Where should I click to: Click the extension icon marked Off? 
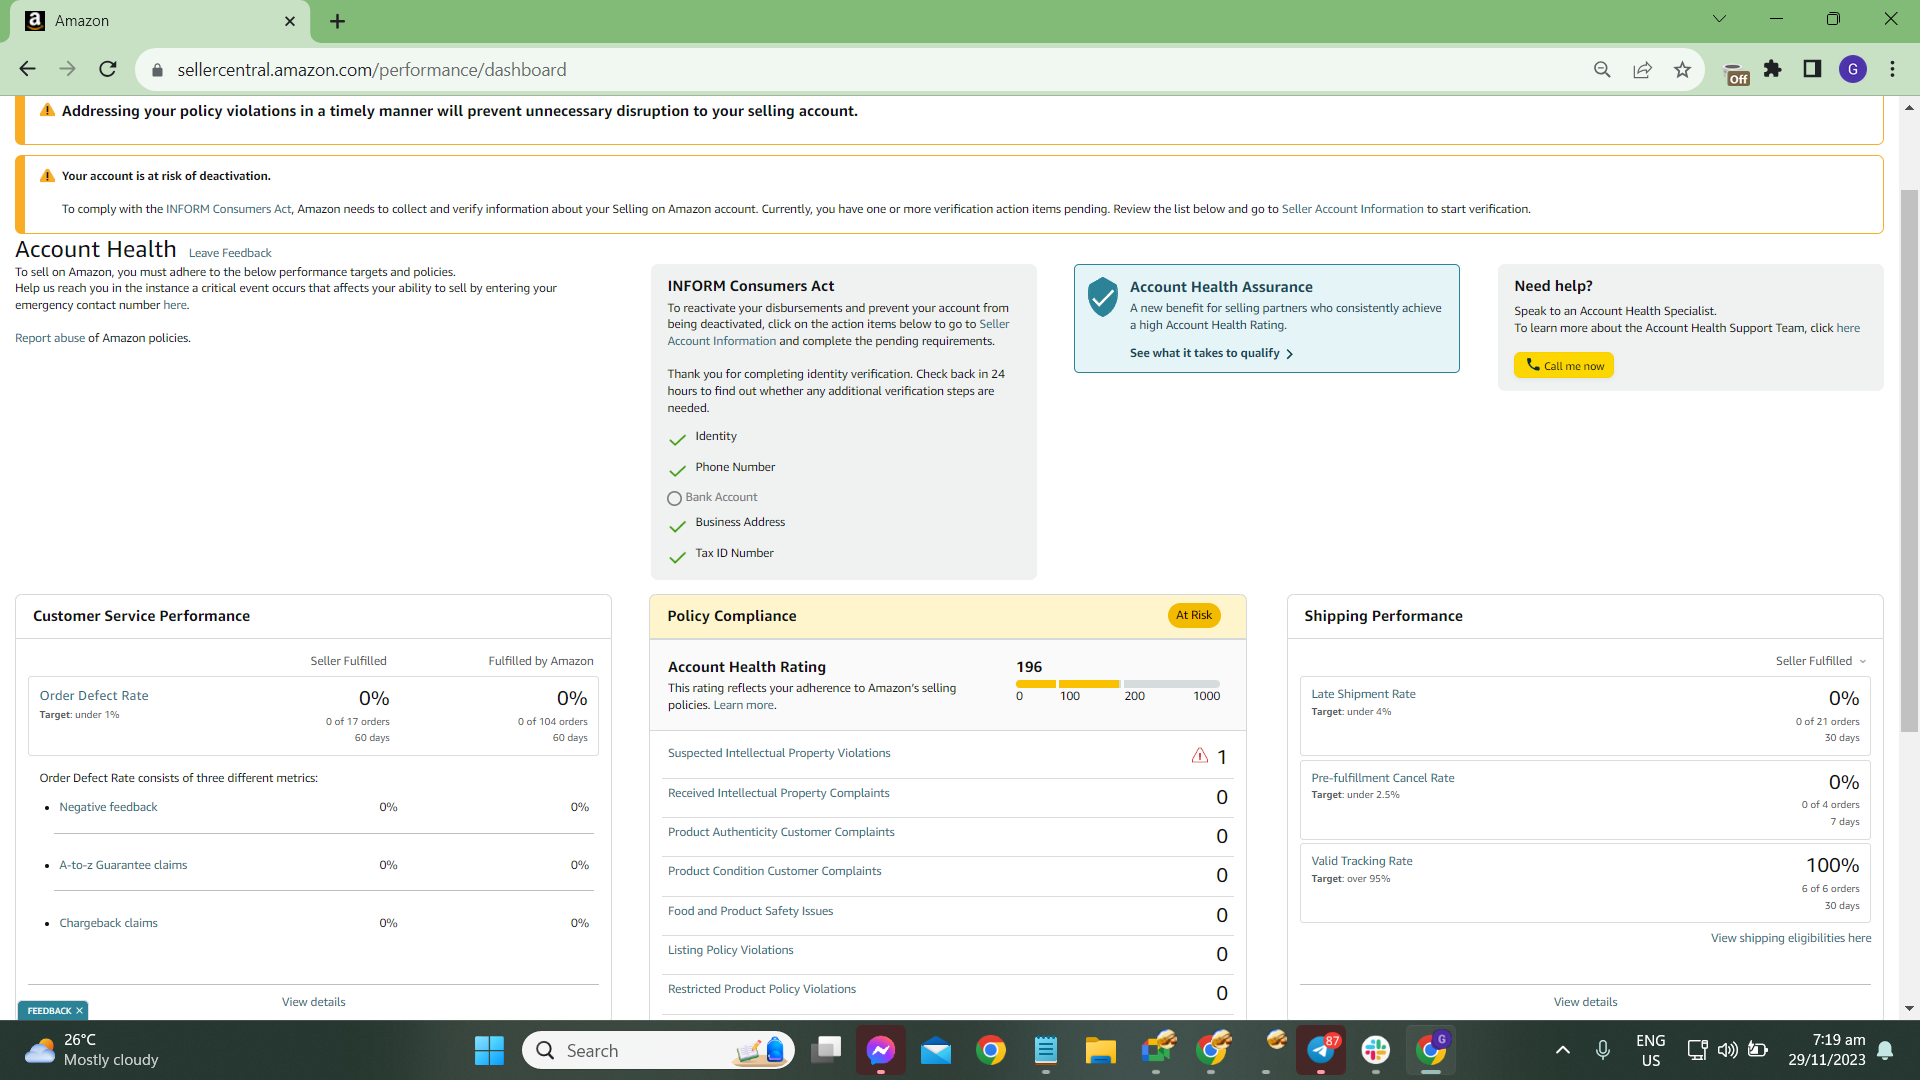pos(1737,73)
